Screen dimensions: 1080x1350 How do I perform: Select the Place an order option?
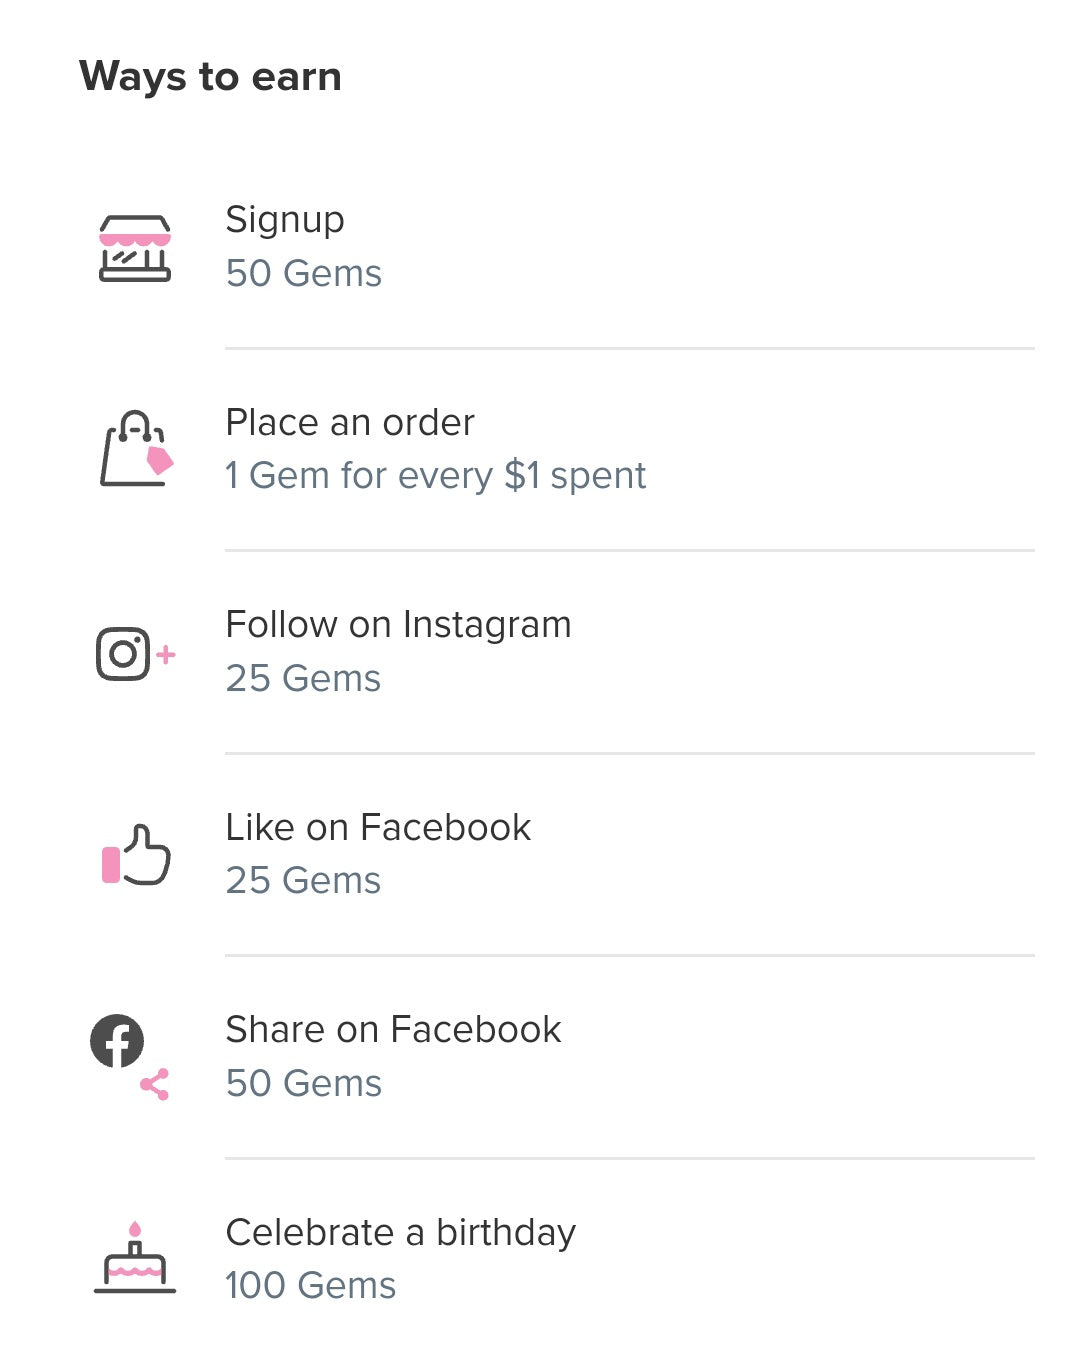click(350, 423)
